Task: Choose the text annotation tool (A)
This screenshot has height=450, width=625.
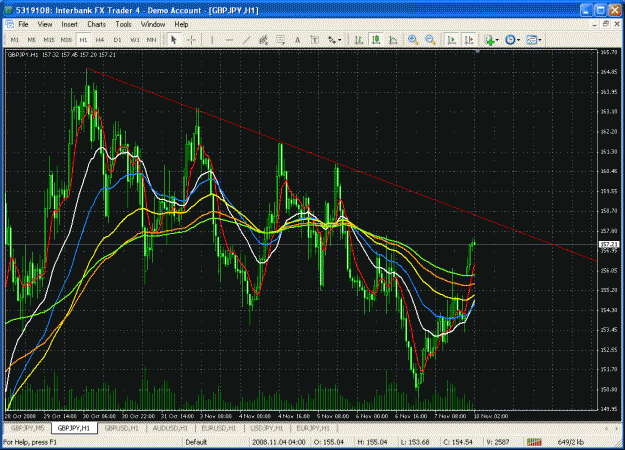Action: pos(297,40)
